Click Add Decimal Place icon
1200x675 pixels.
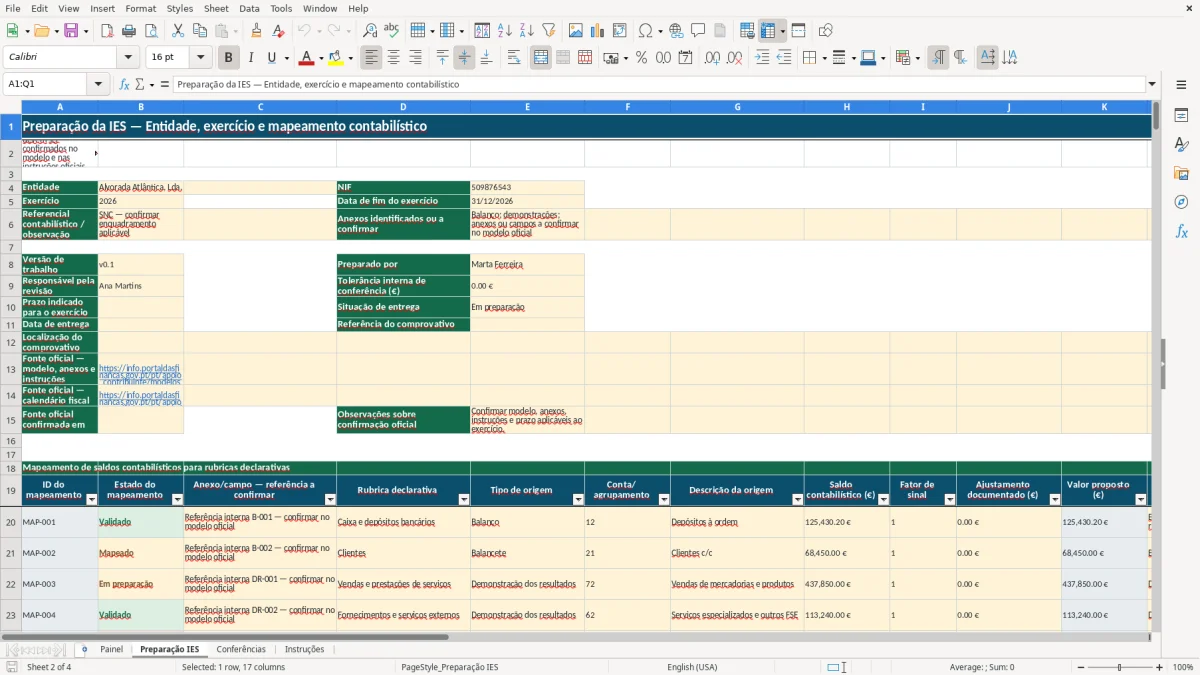click(x=712, y=58)
